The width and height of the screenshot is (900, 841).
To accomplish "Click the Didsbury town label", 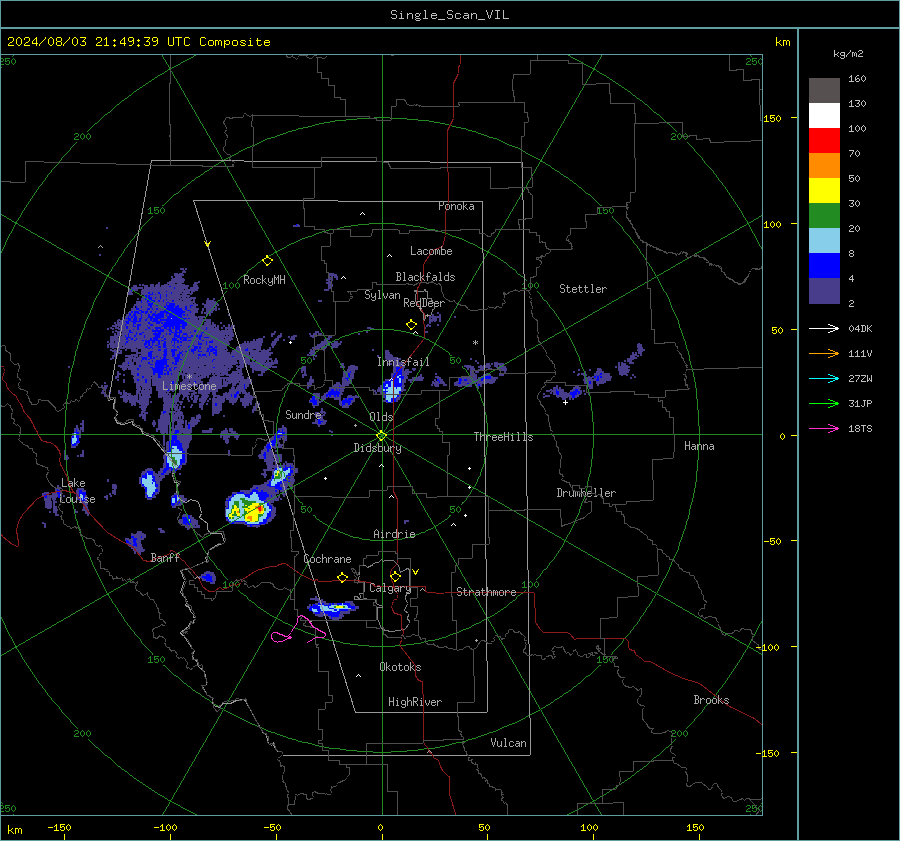I will (377, 448).
